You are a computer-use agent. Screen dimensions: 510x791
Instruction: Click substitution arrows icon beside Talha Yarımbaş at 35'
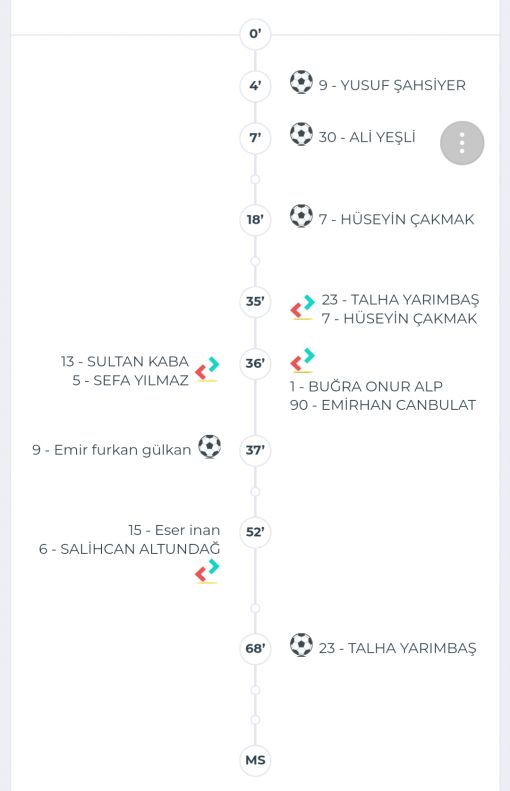pyautogui.click(x=303, y=307)
